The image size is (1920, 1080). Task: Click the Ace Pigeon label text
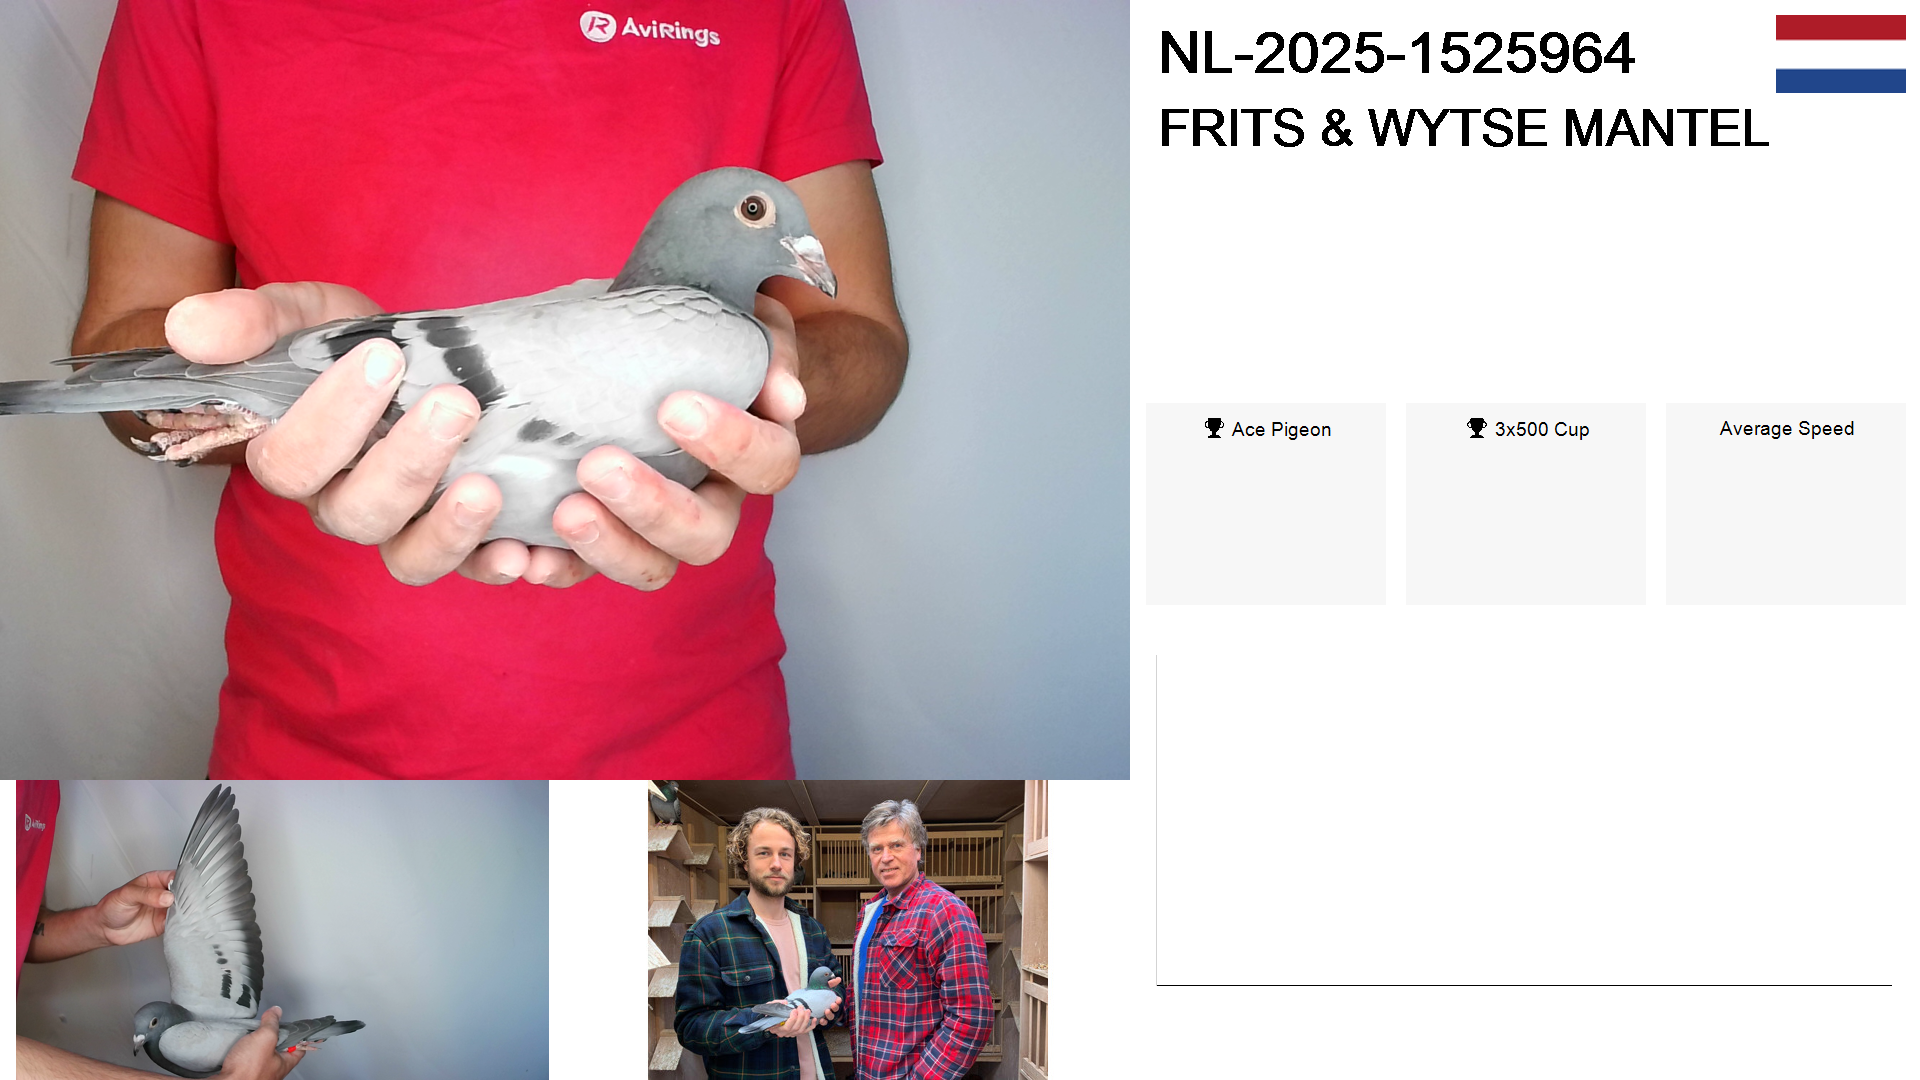(x=1281, y=429)
